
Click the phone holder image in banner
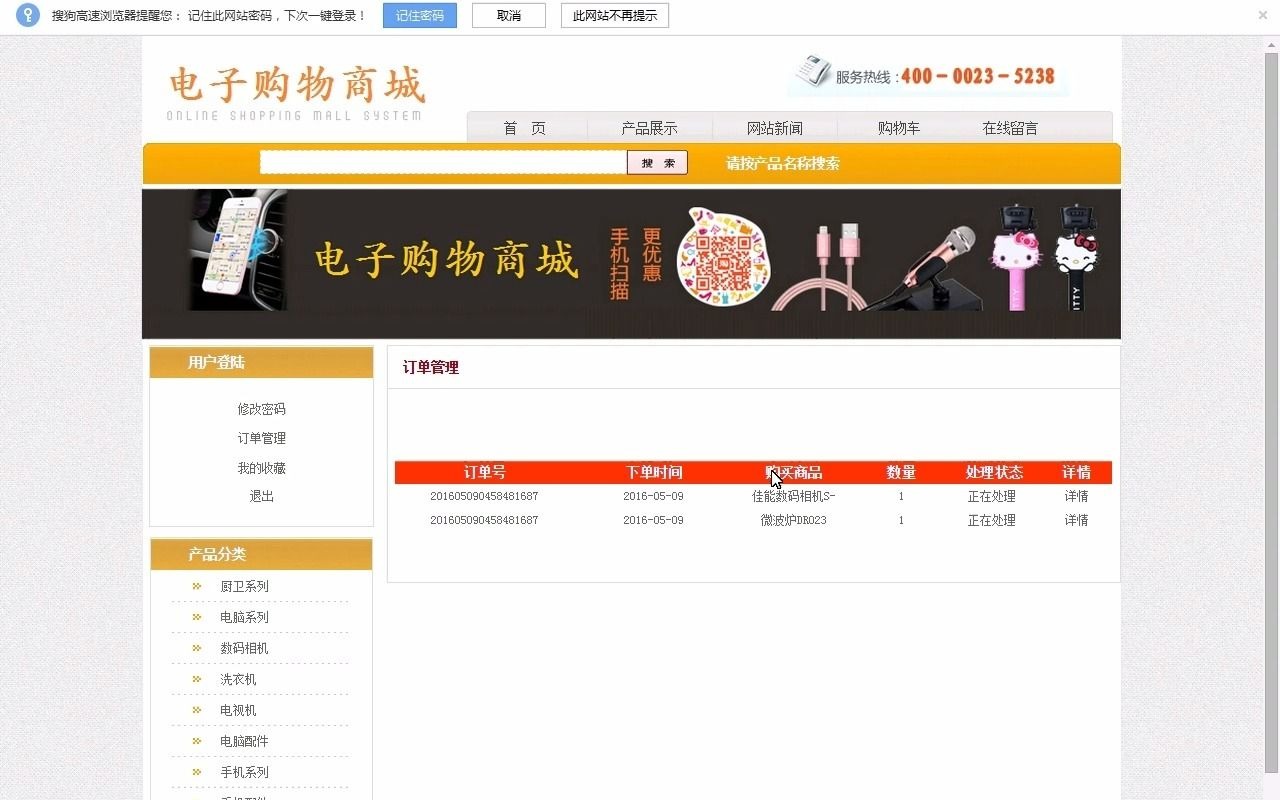tap(238, 250)
